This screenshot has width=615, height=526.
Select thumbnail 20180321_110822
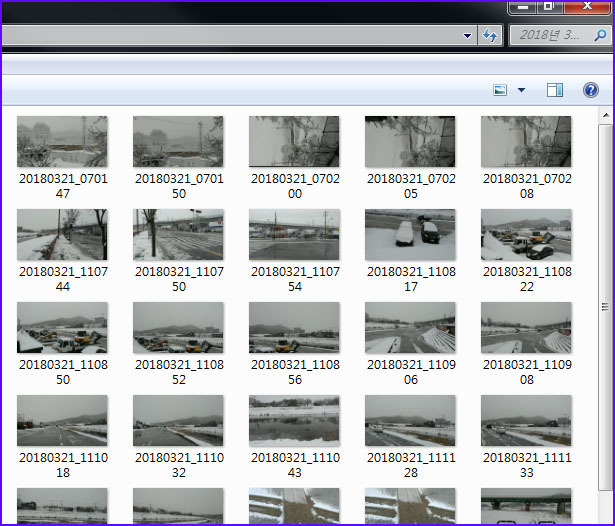(x=526, y=235)
